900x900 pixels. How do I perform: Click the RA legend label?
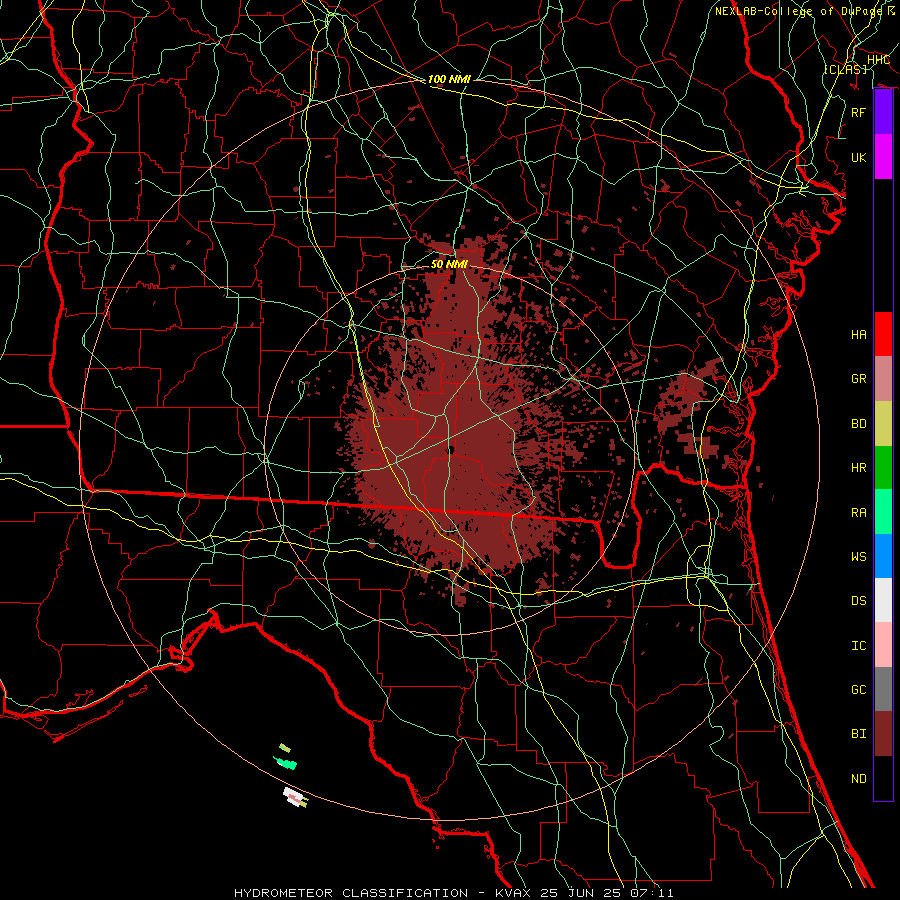(858, 513)
